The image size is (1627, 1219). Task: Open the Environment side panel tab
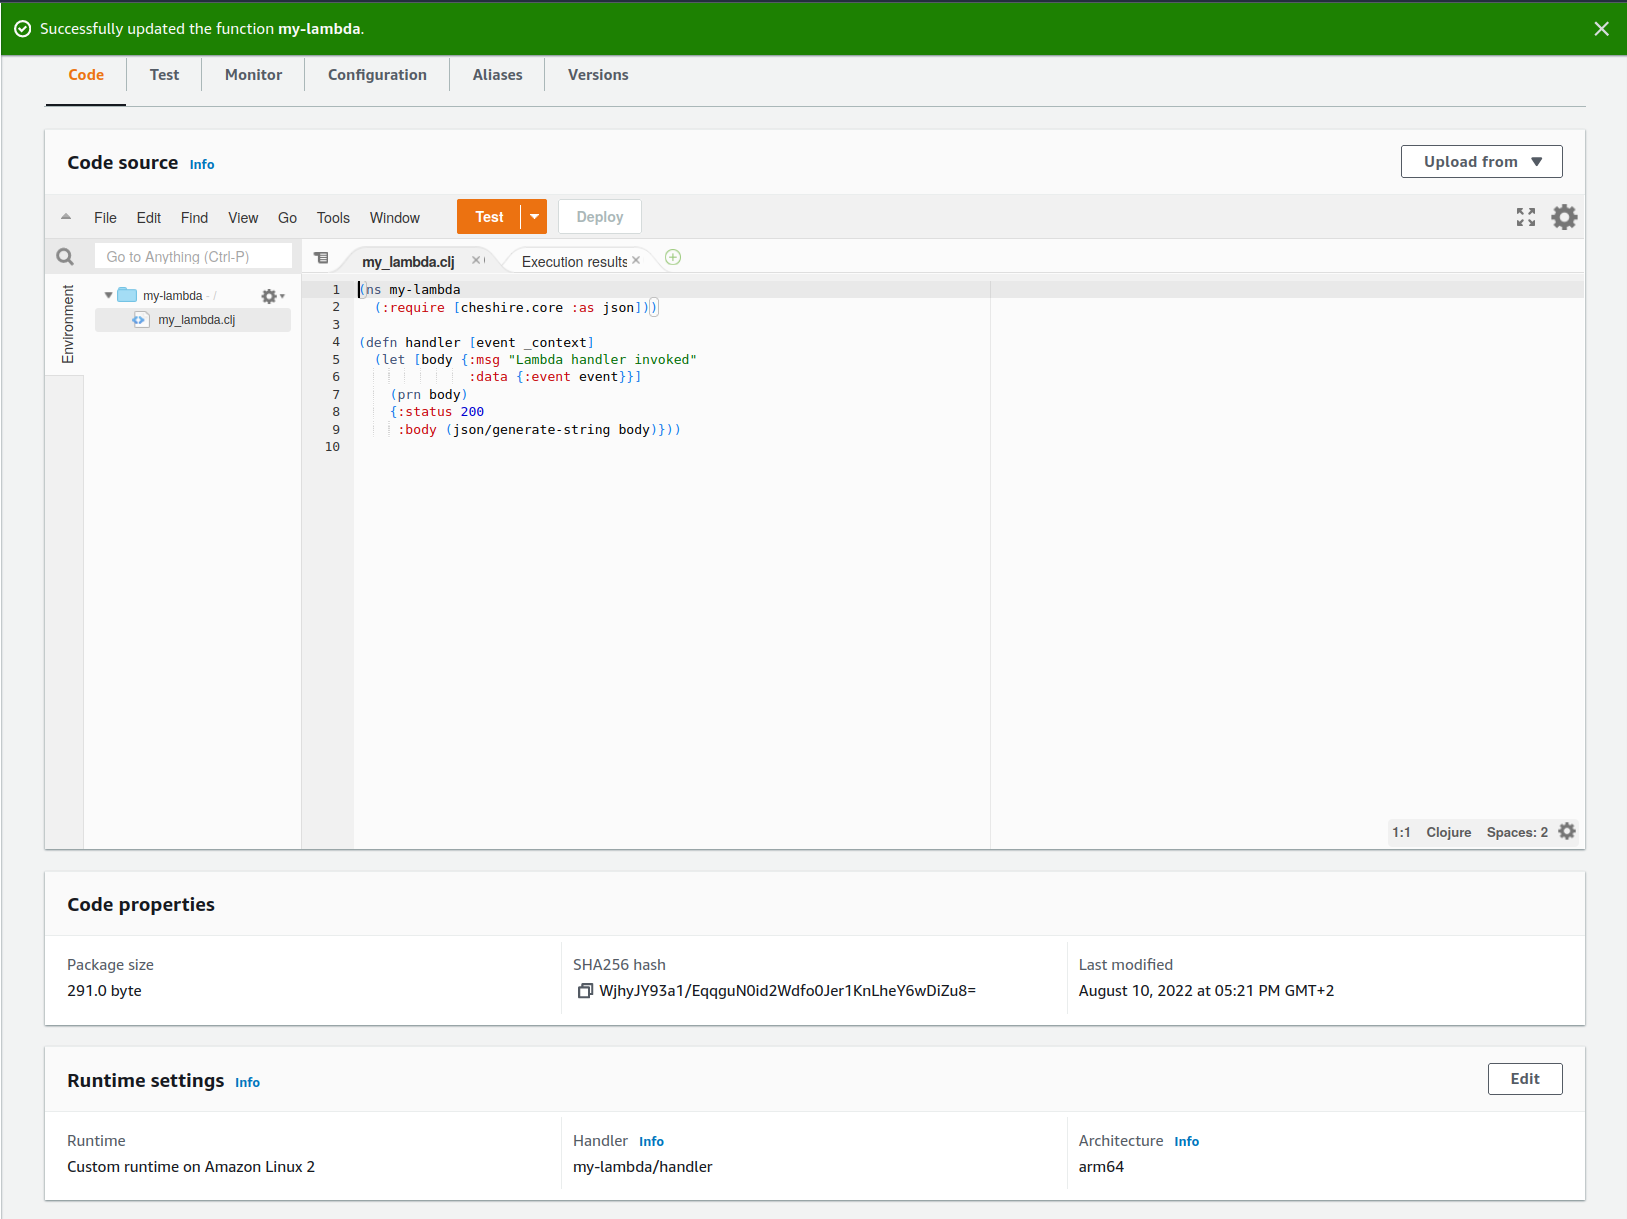(68, 324)
